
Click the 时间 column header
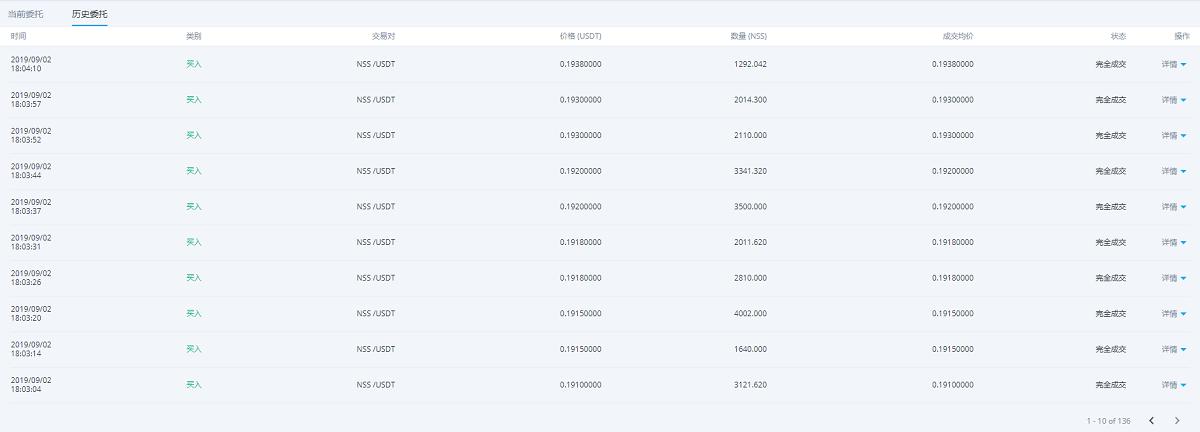click(x=19, y=36)
